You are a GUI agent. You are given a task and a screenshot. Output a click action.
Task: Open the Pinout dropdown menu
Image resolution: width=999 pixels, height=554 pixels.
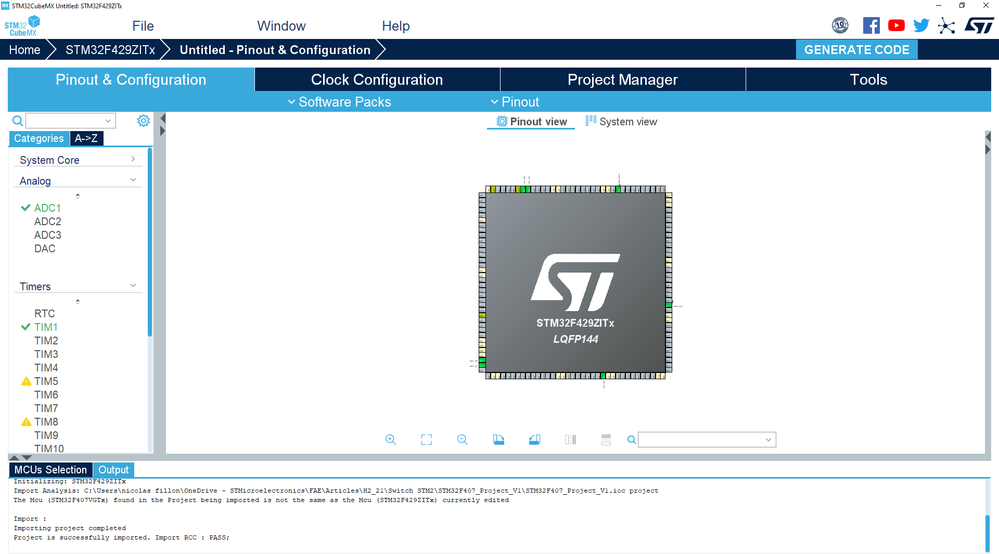pos(515,102)
